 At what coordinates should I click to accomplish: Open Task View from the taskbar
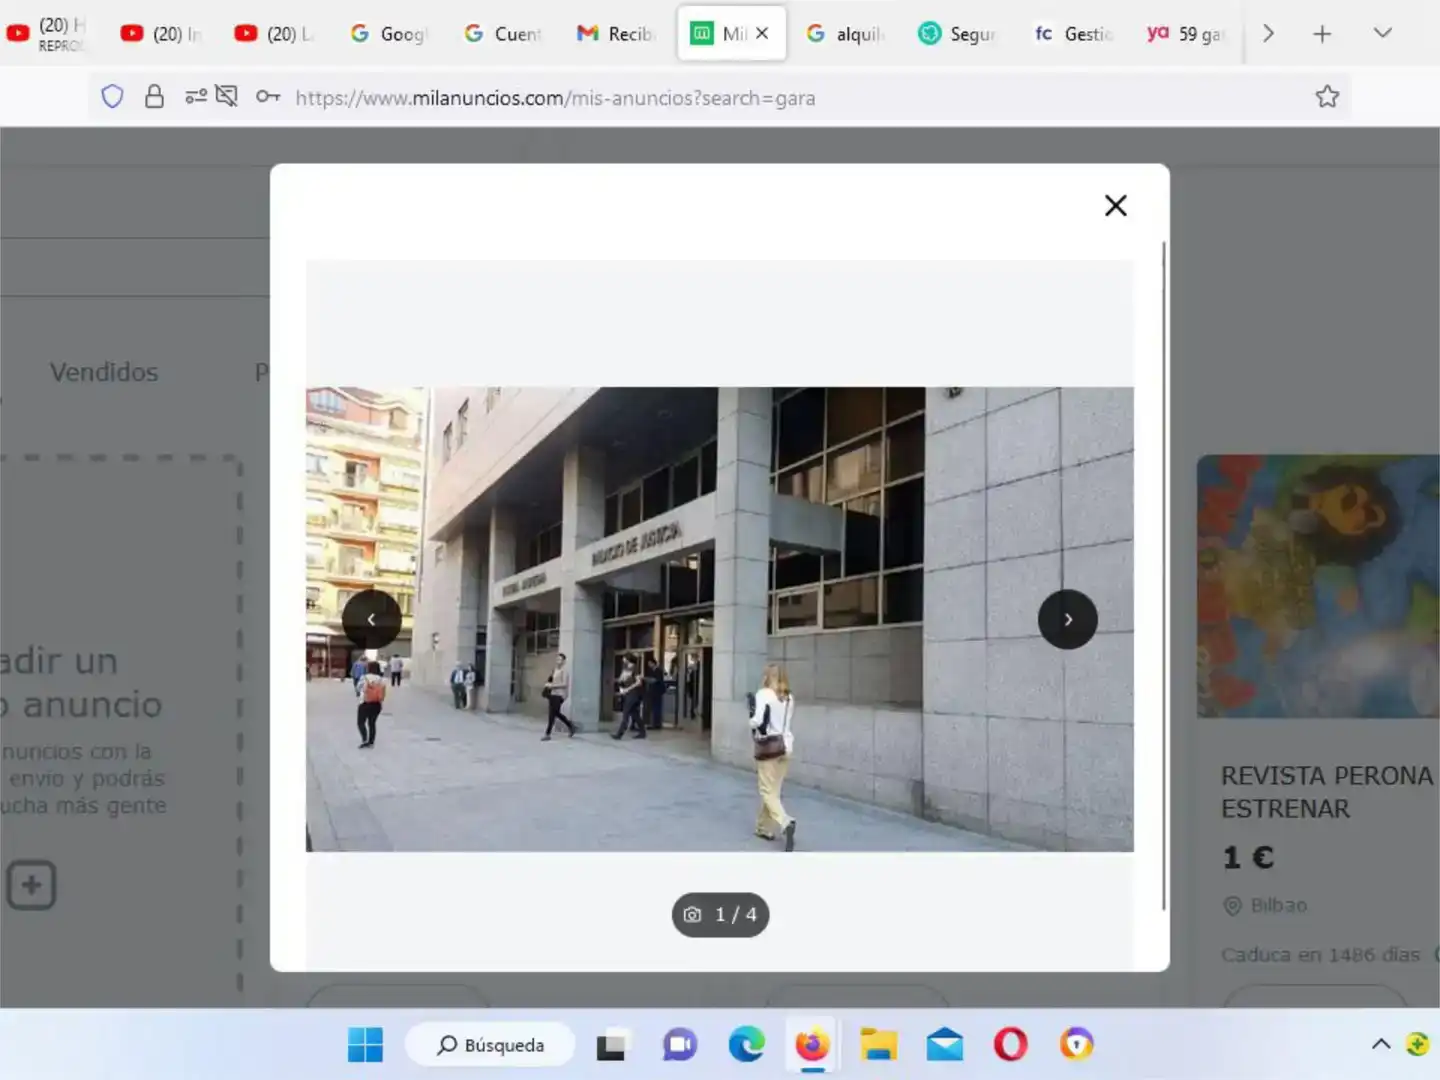coord(611,1045)
